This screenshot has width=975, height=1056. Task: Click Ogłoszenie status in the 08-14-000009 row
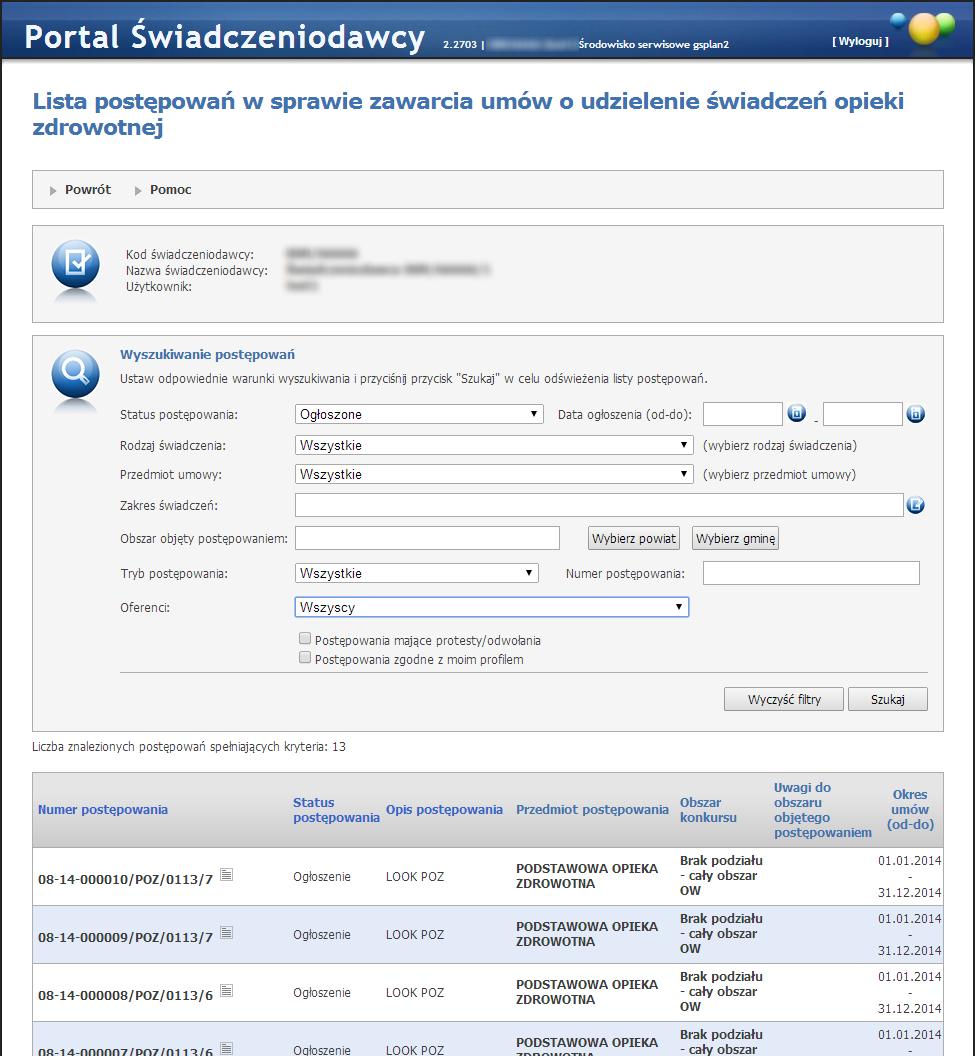click(x=322, y=934)
